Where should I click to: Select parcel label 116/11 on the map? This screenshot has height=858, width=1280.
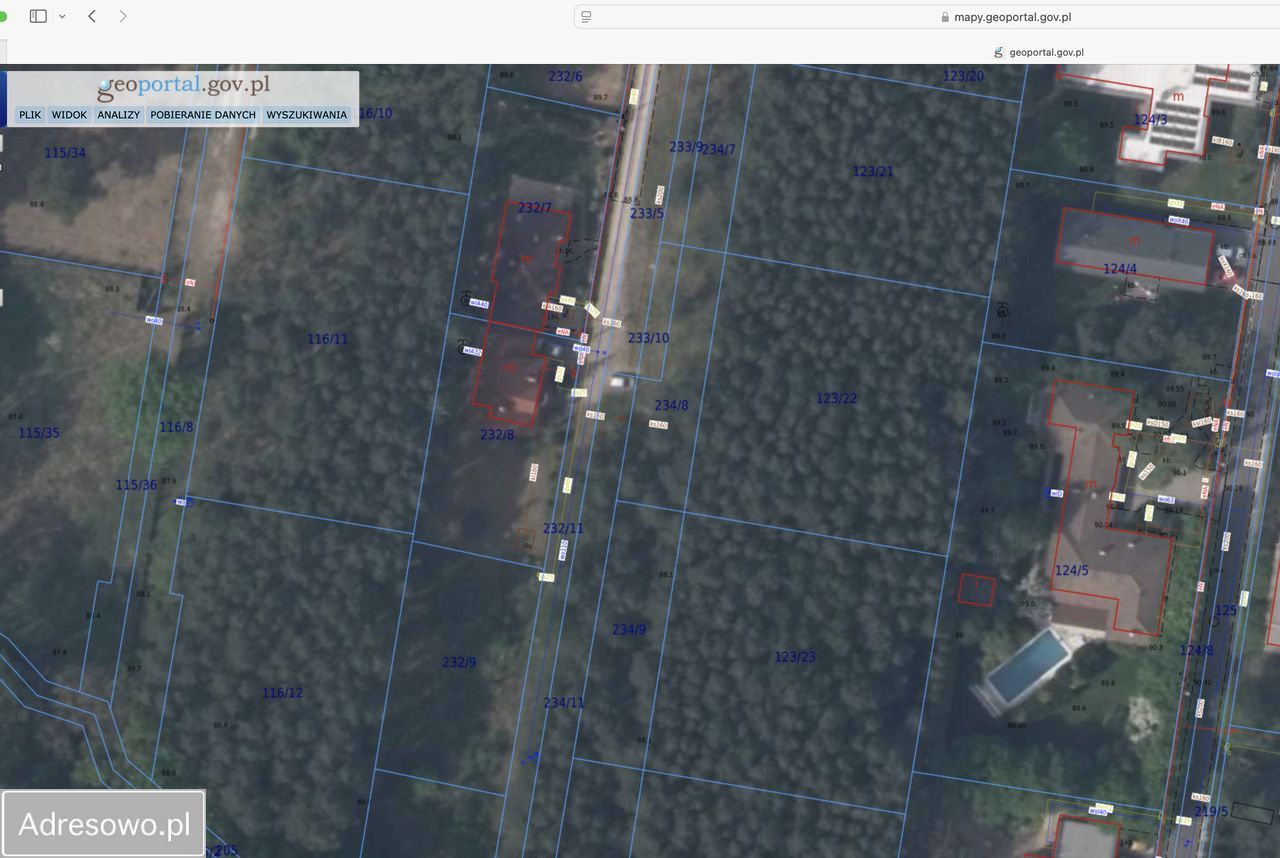328,340
